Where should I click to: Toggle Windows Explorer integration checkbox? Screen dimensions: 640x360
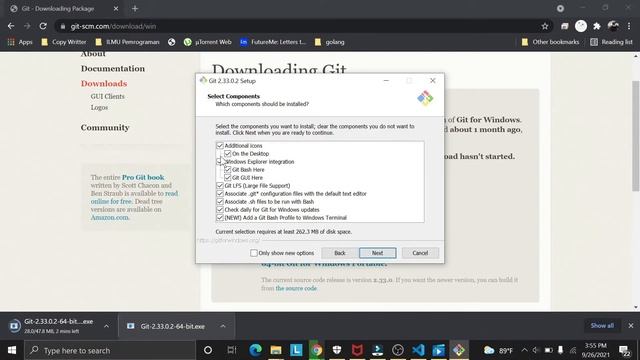[220, 162]
